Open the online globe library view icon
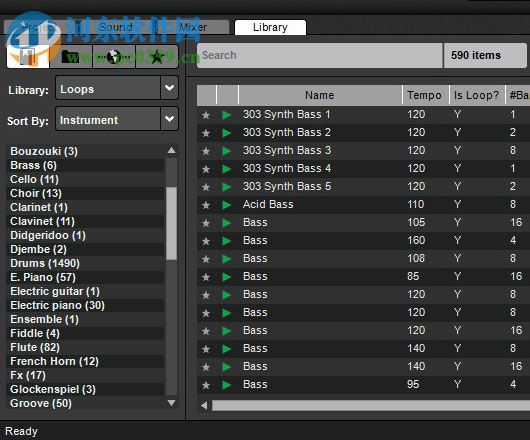The width and height of the screenshot is (530, 440). tap(114, 57)
